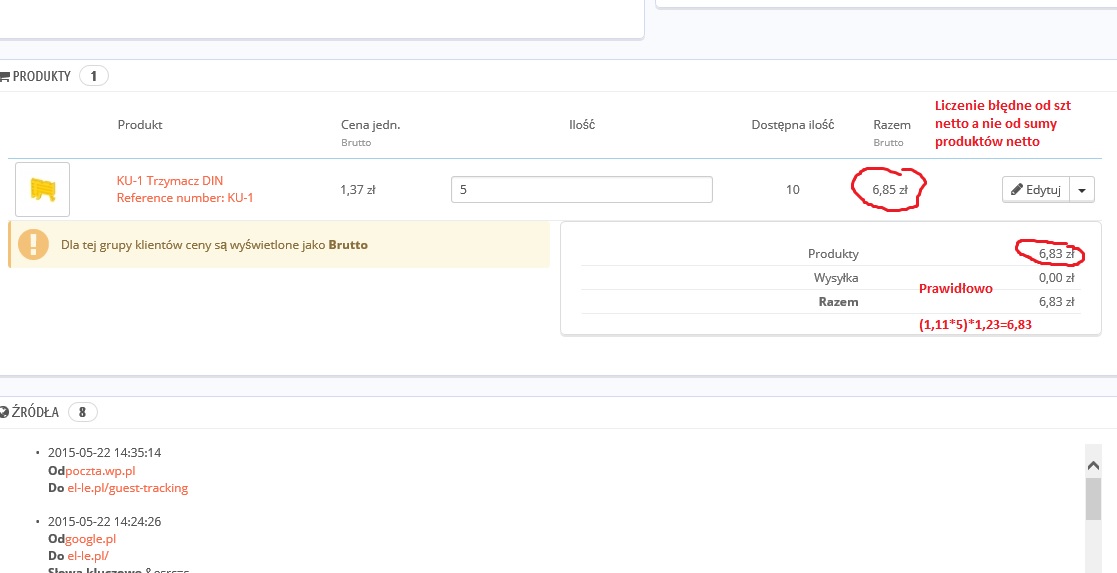Image resolution: width=1117 pixels, height=573 pixels.
Task: Click the Razem column header
Action: pos(891,125)
